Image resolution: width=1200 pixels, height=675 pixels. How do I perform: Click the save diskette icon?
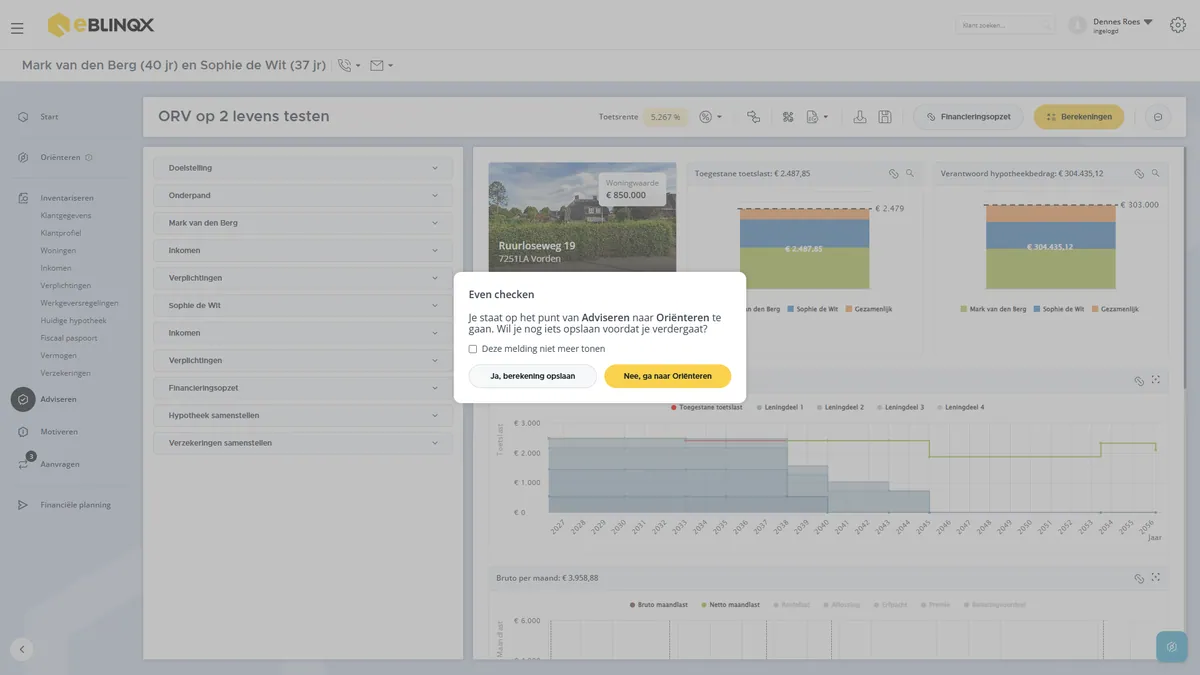coord(885,117)
